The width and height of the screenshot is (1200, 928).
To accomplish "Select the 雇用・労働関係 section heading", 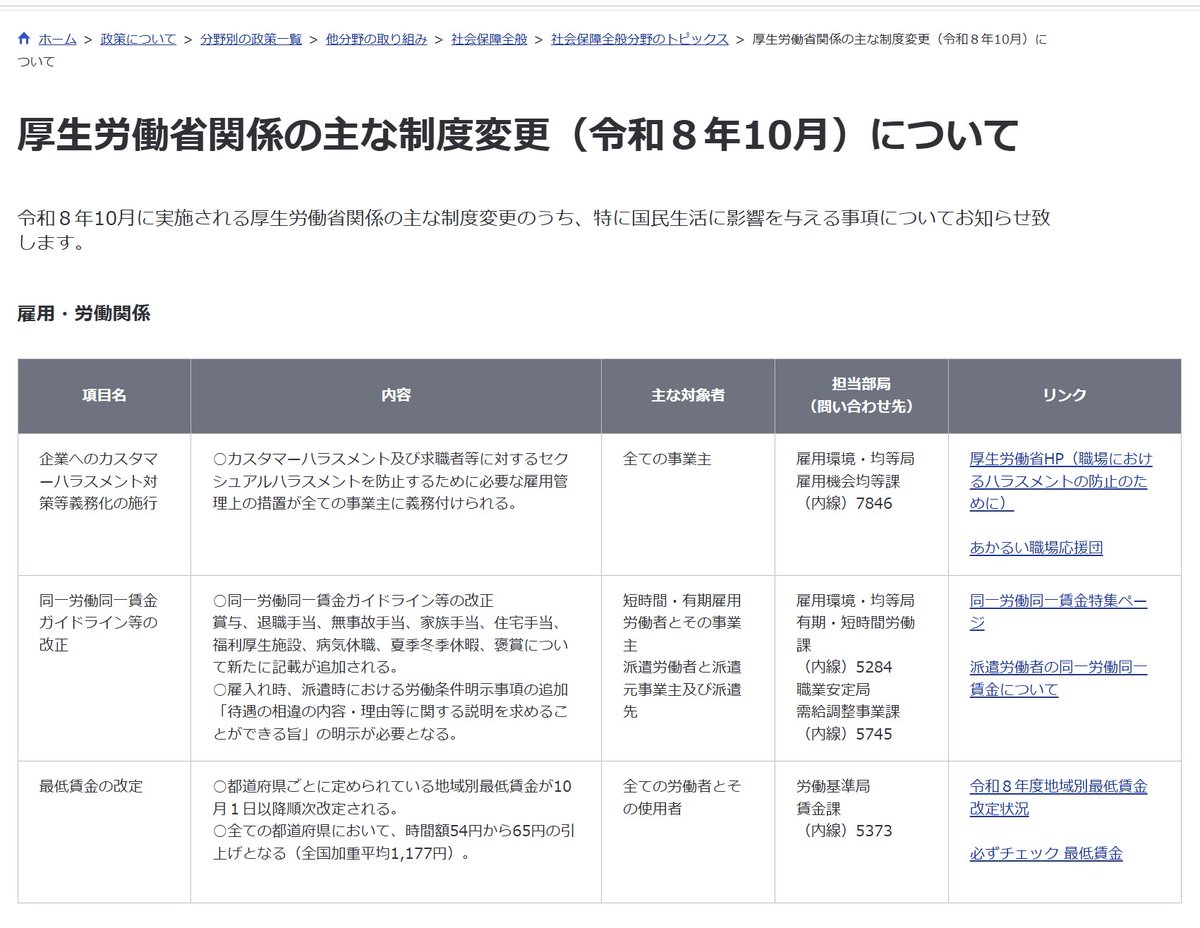I will [84, 313].
